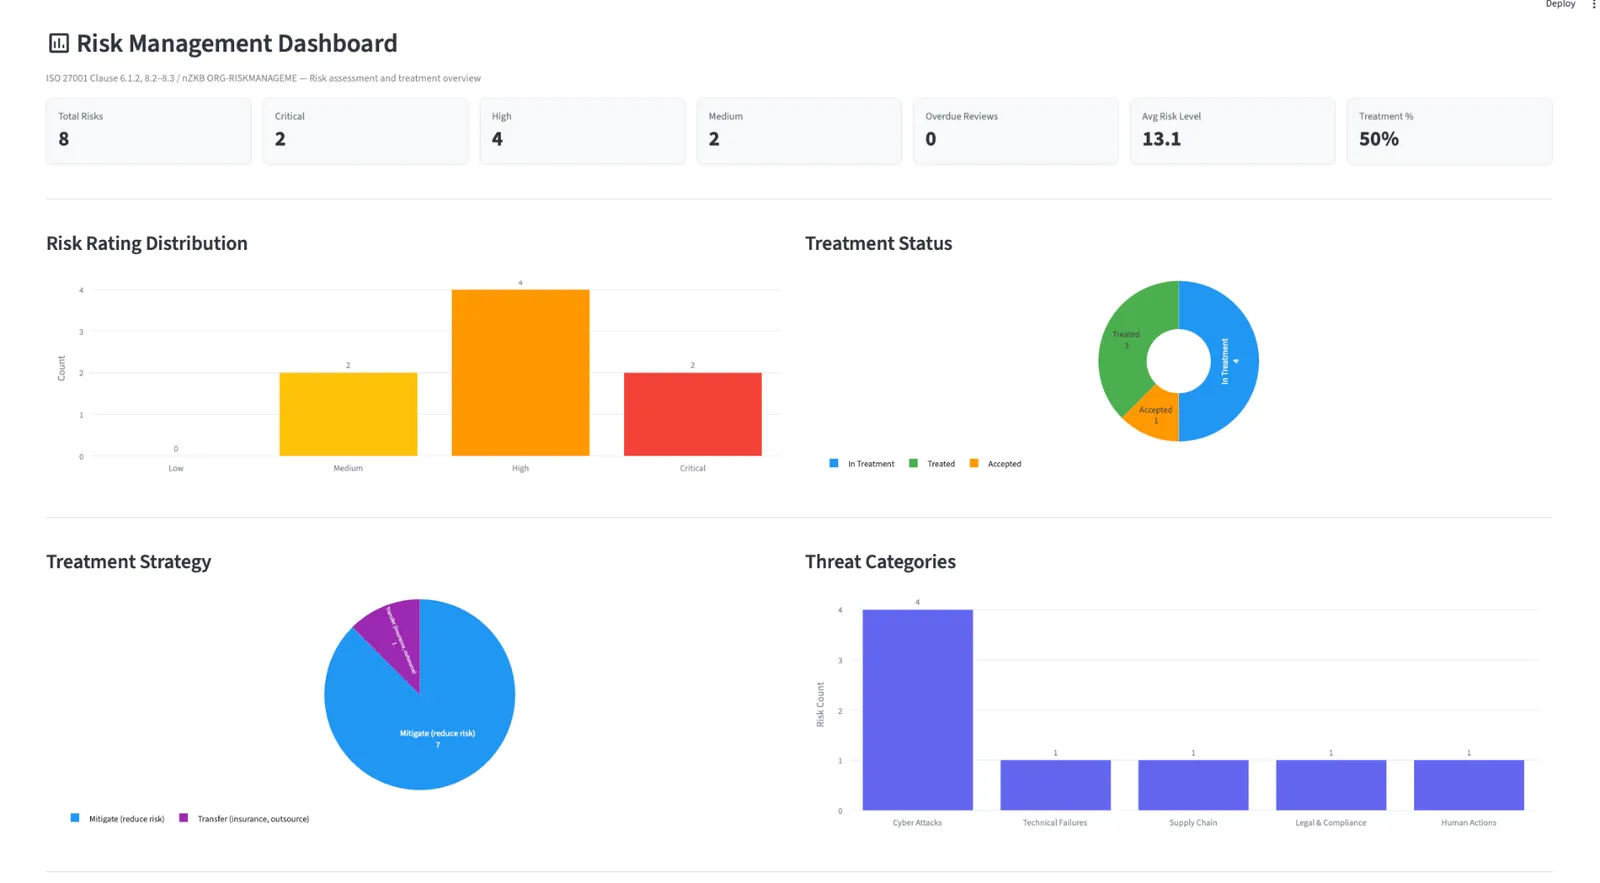The width and height of the screenshot is (1600, 883).
Task: Click the Cyber Attacks bar in Threat Categories
Action: pos(917,710)
